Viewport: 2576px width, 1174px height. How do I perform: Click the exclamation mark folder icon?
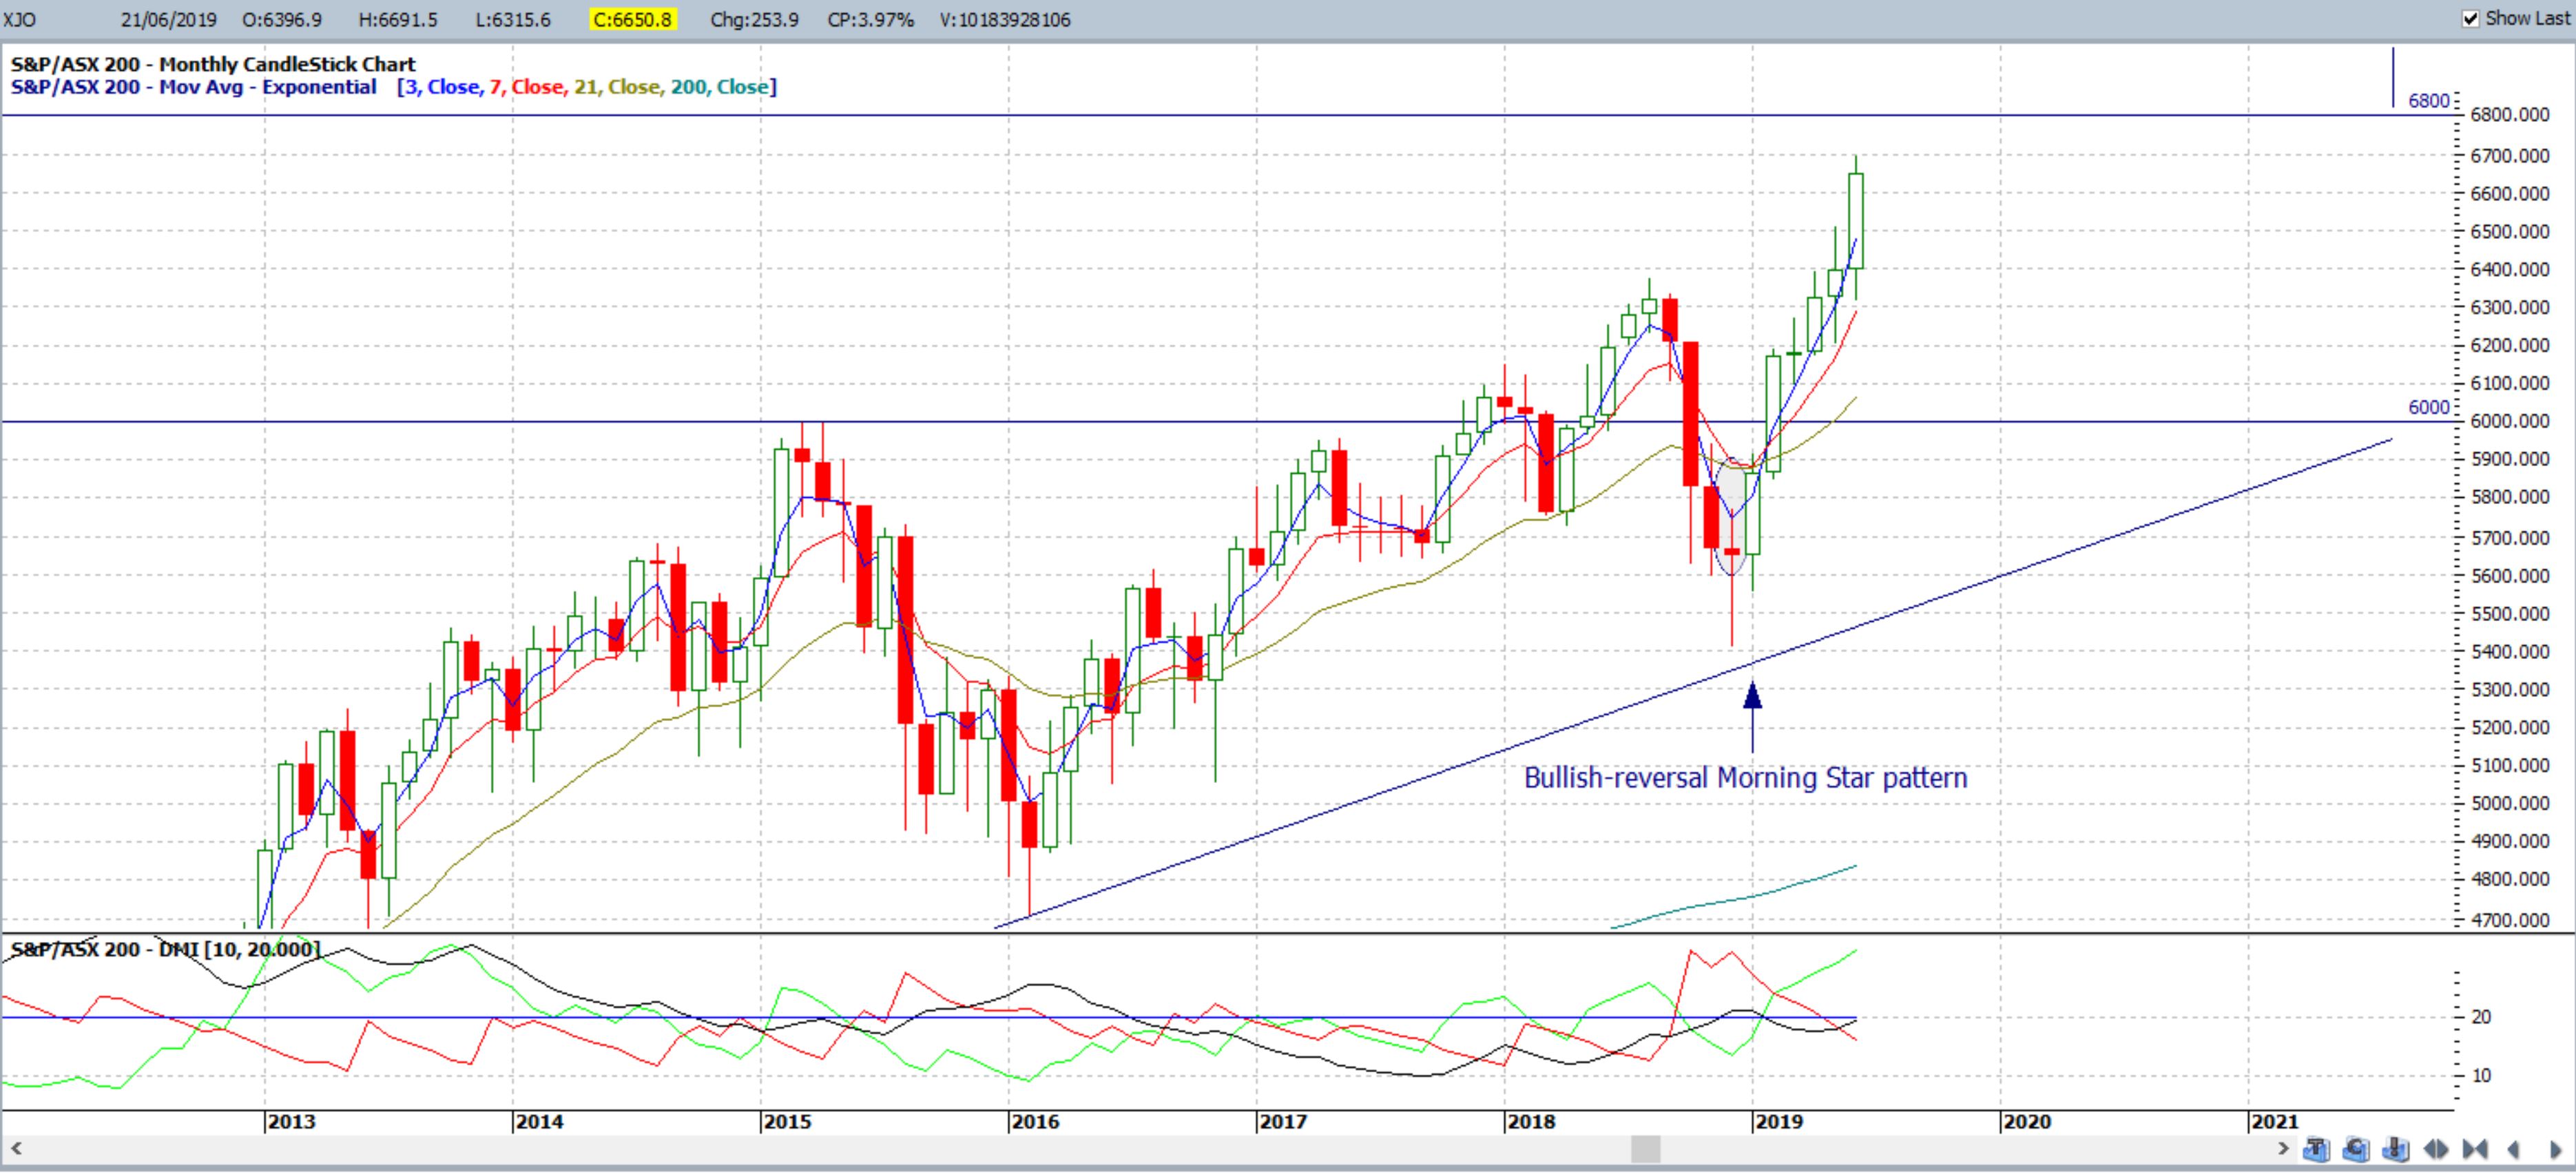(x=2396, y=1149)
